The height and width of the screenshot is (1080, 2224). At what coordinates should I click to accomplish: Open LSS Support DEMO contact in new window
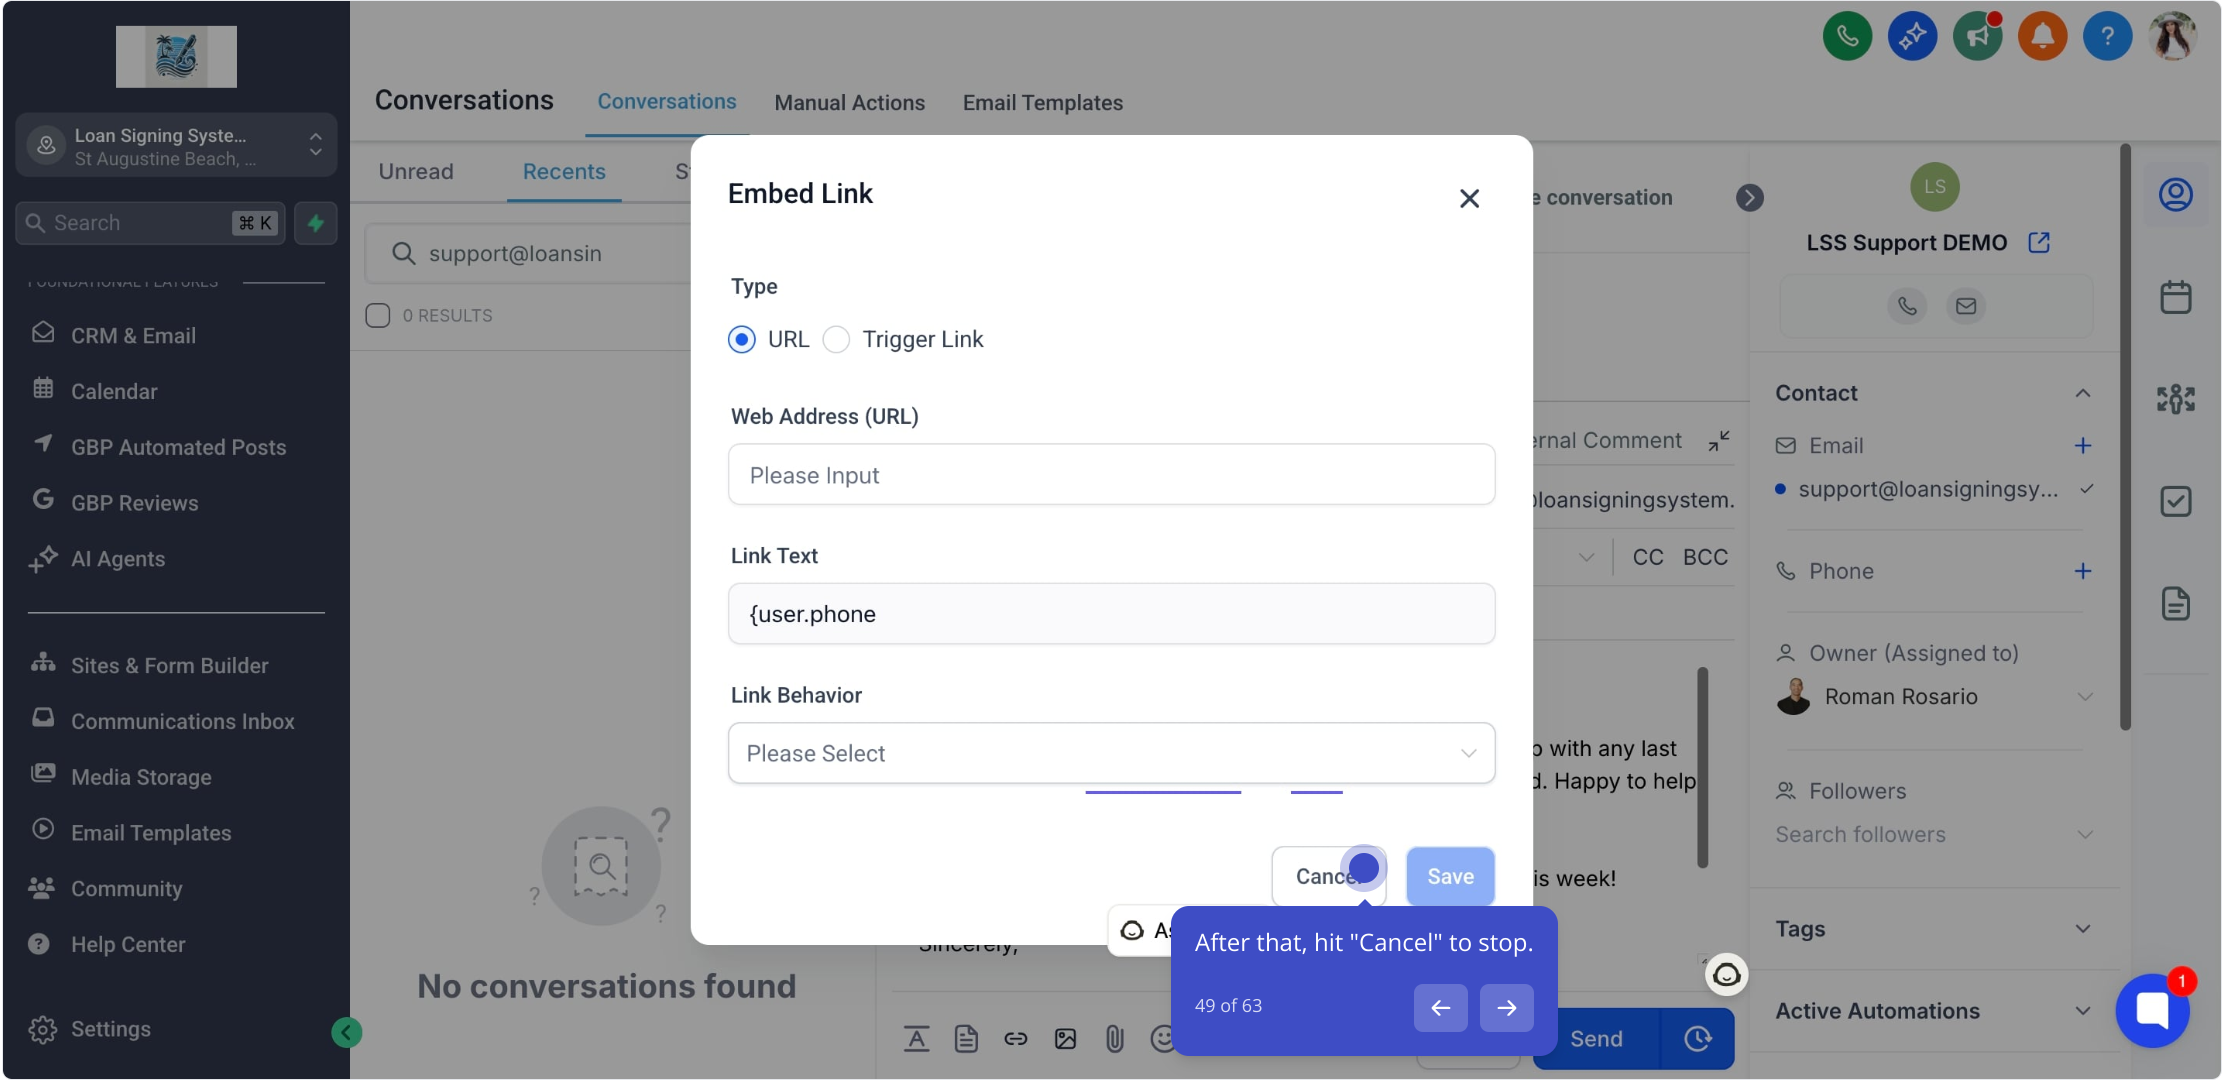click(x=2039, y=243)
